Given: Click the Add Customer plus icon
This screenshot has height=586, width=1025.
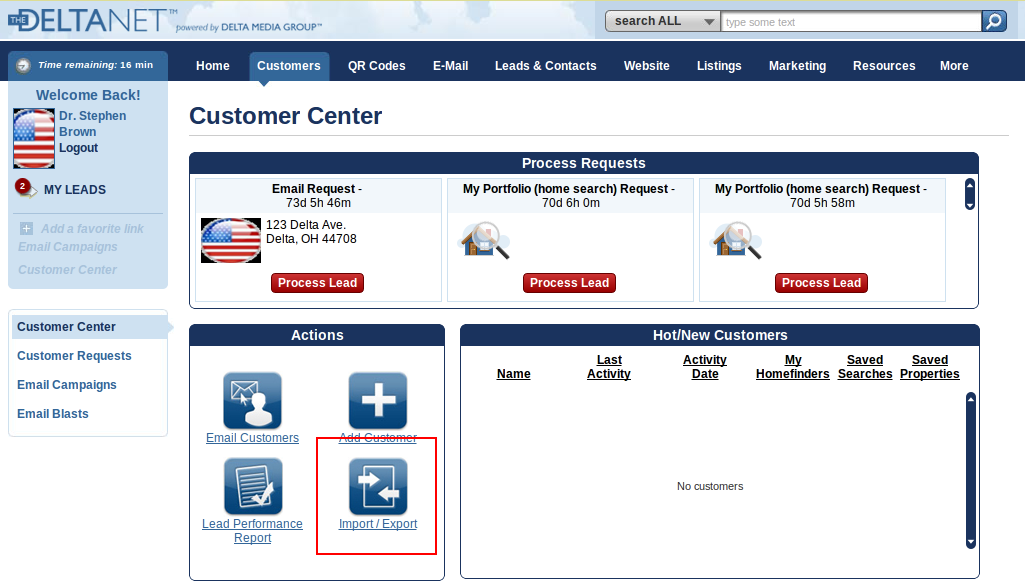Looking at the screenshot, I should pyautogui.click(x=378, y=400).
